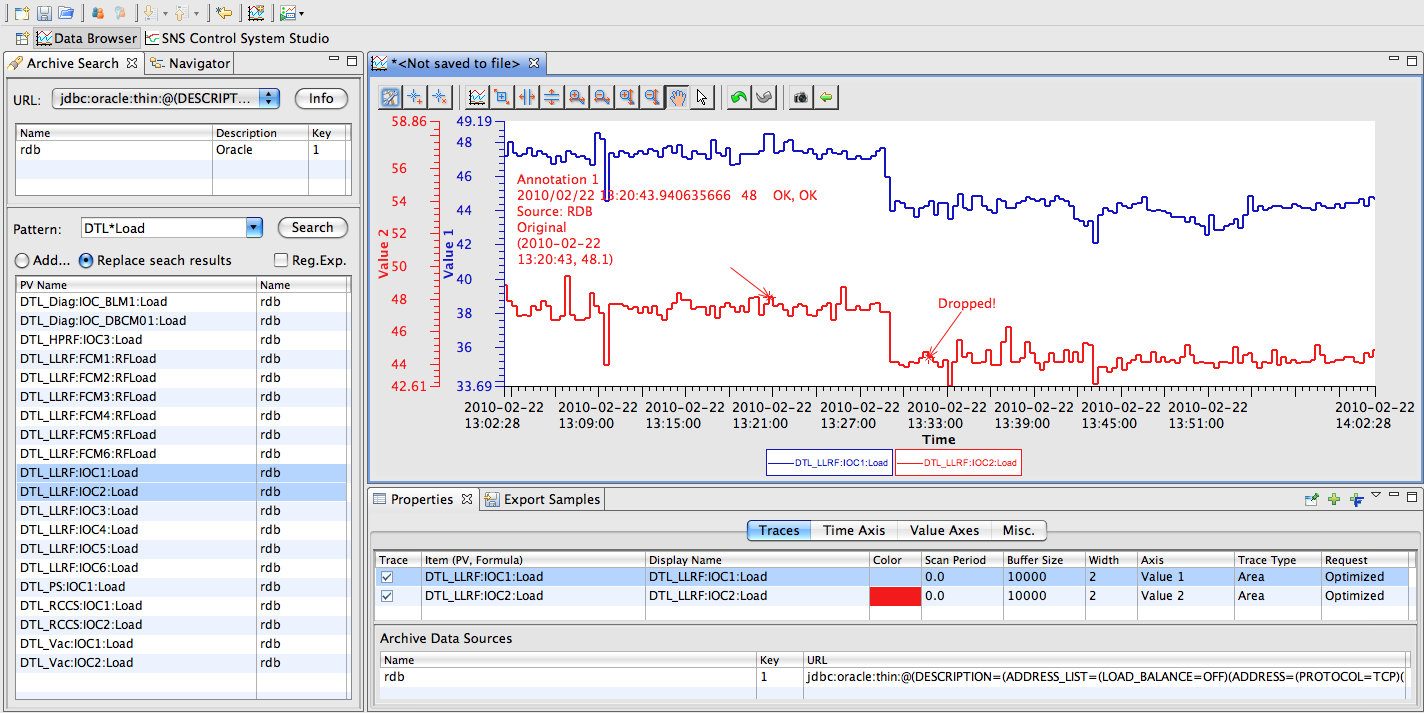Click the red color swatch for IOC2 trace
Viewport: 1424px width, 713px height.
pyautogui.click(x=895, y=596)
